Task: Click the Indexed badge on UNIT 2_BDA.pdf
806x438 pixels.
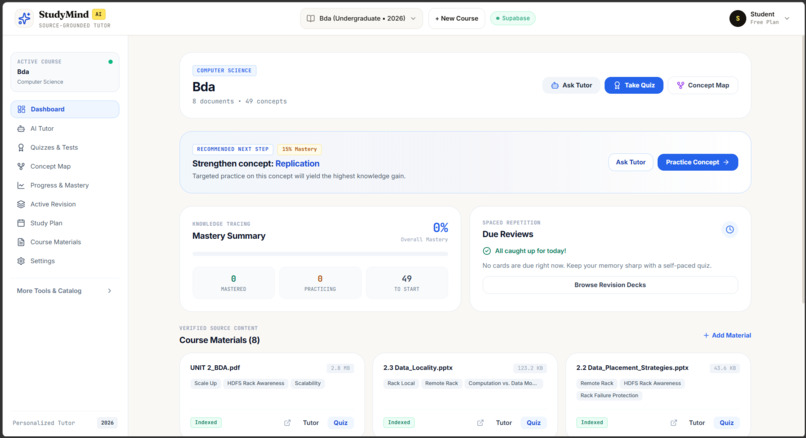Action: pyautogui.click(x=206, y=423)
